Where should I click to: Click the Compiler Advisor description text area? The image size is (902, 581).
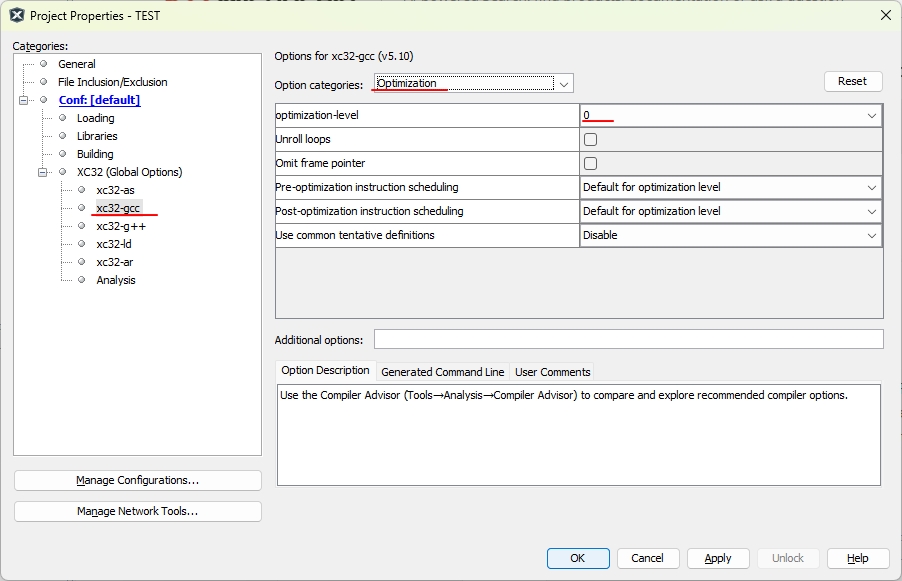[579, 435]
